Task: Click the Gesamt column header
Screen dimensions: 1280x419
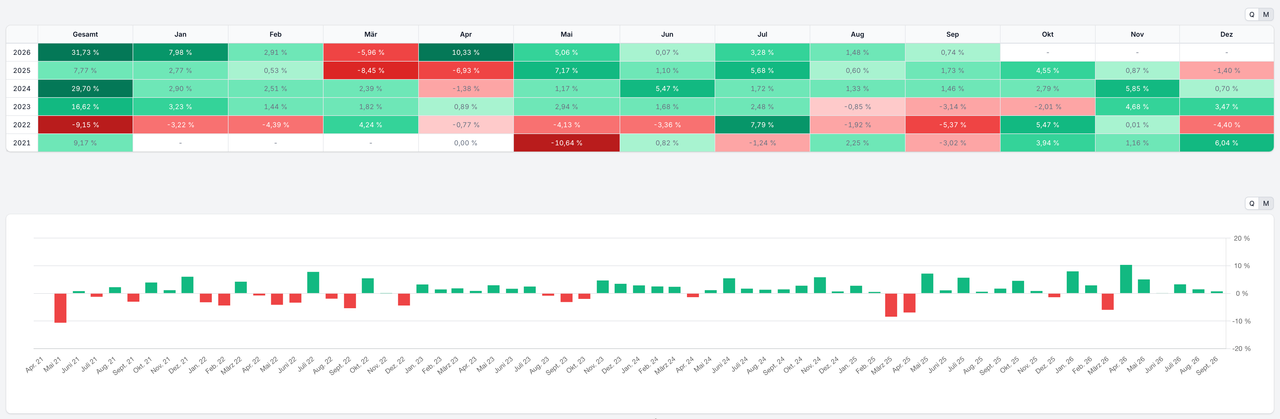Action: click(x=85, y=34)
